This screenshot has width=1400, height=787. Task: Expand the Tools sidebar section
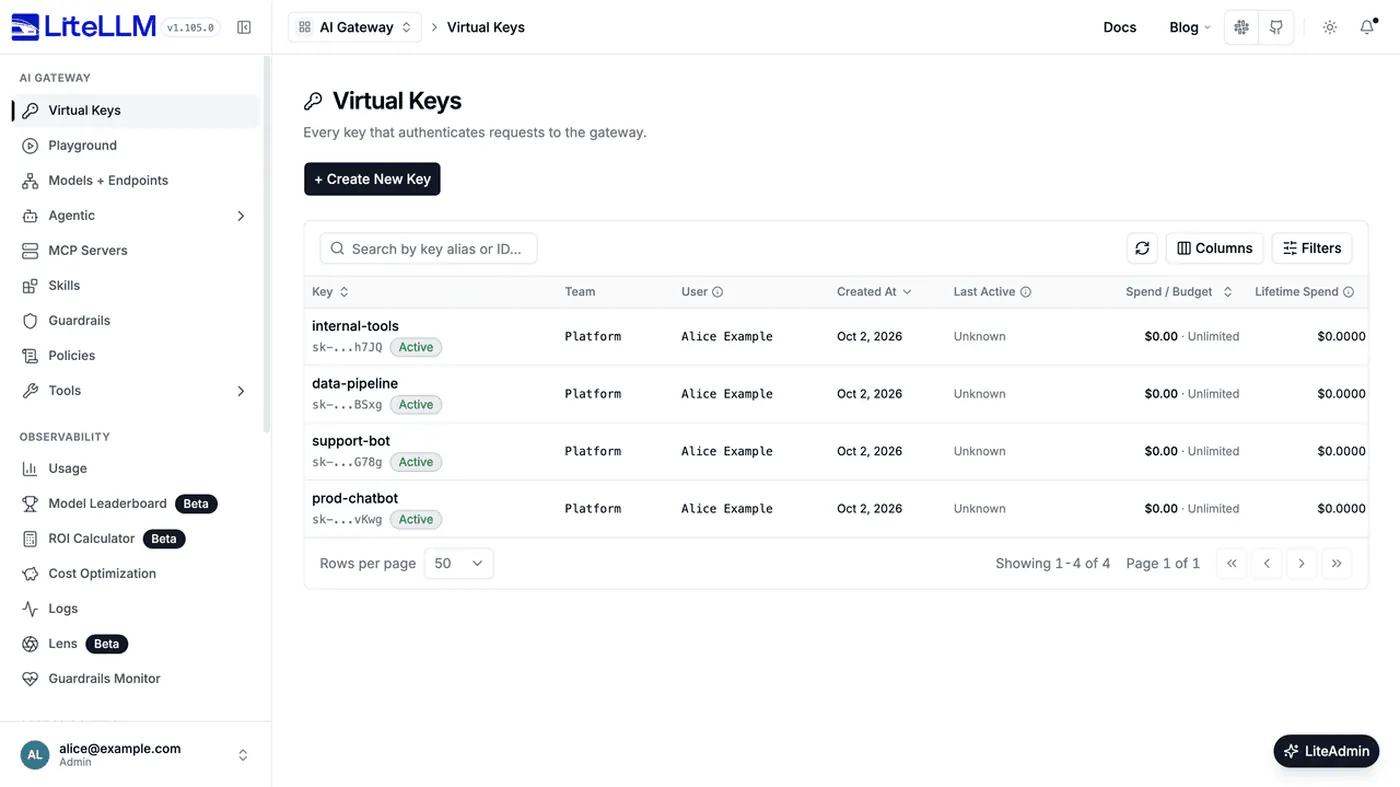coord(135,390)
